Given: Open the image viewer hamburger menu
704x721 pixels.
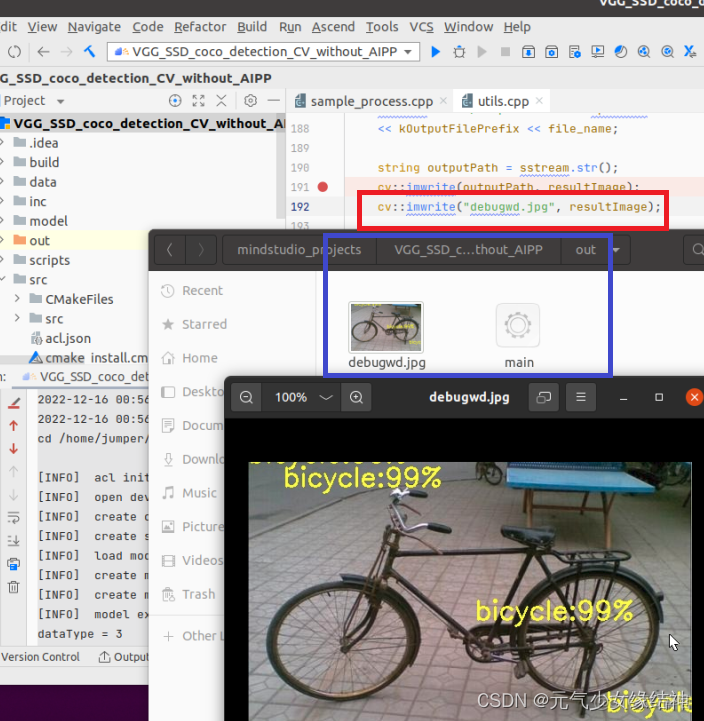Looking at the screenshot, I should click(x=581, y=397).
